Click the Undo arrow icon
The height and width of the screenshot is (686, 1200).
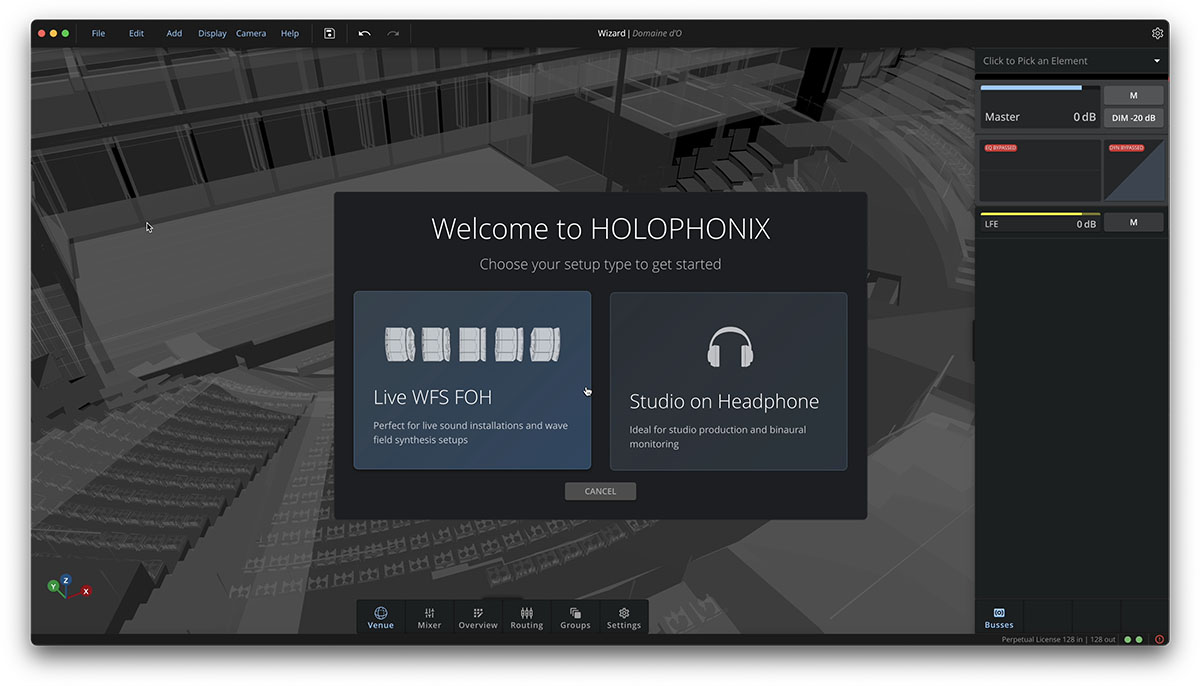coord(366,33)
